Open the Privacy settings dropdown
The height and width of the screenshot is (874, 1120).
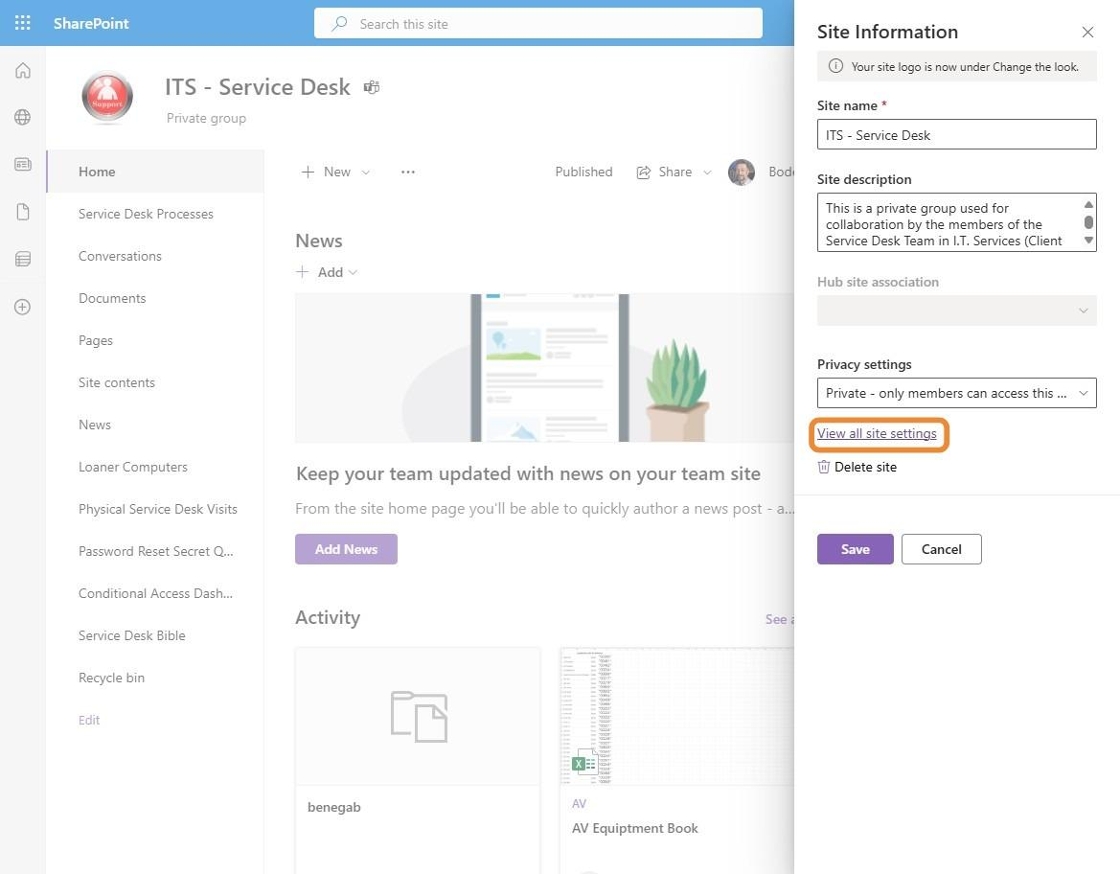[956, 393]
